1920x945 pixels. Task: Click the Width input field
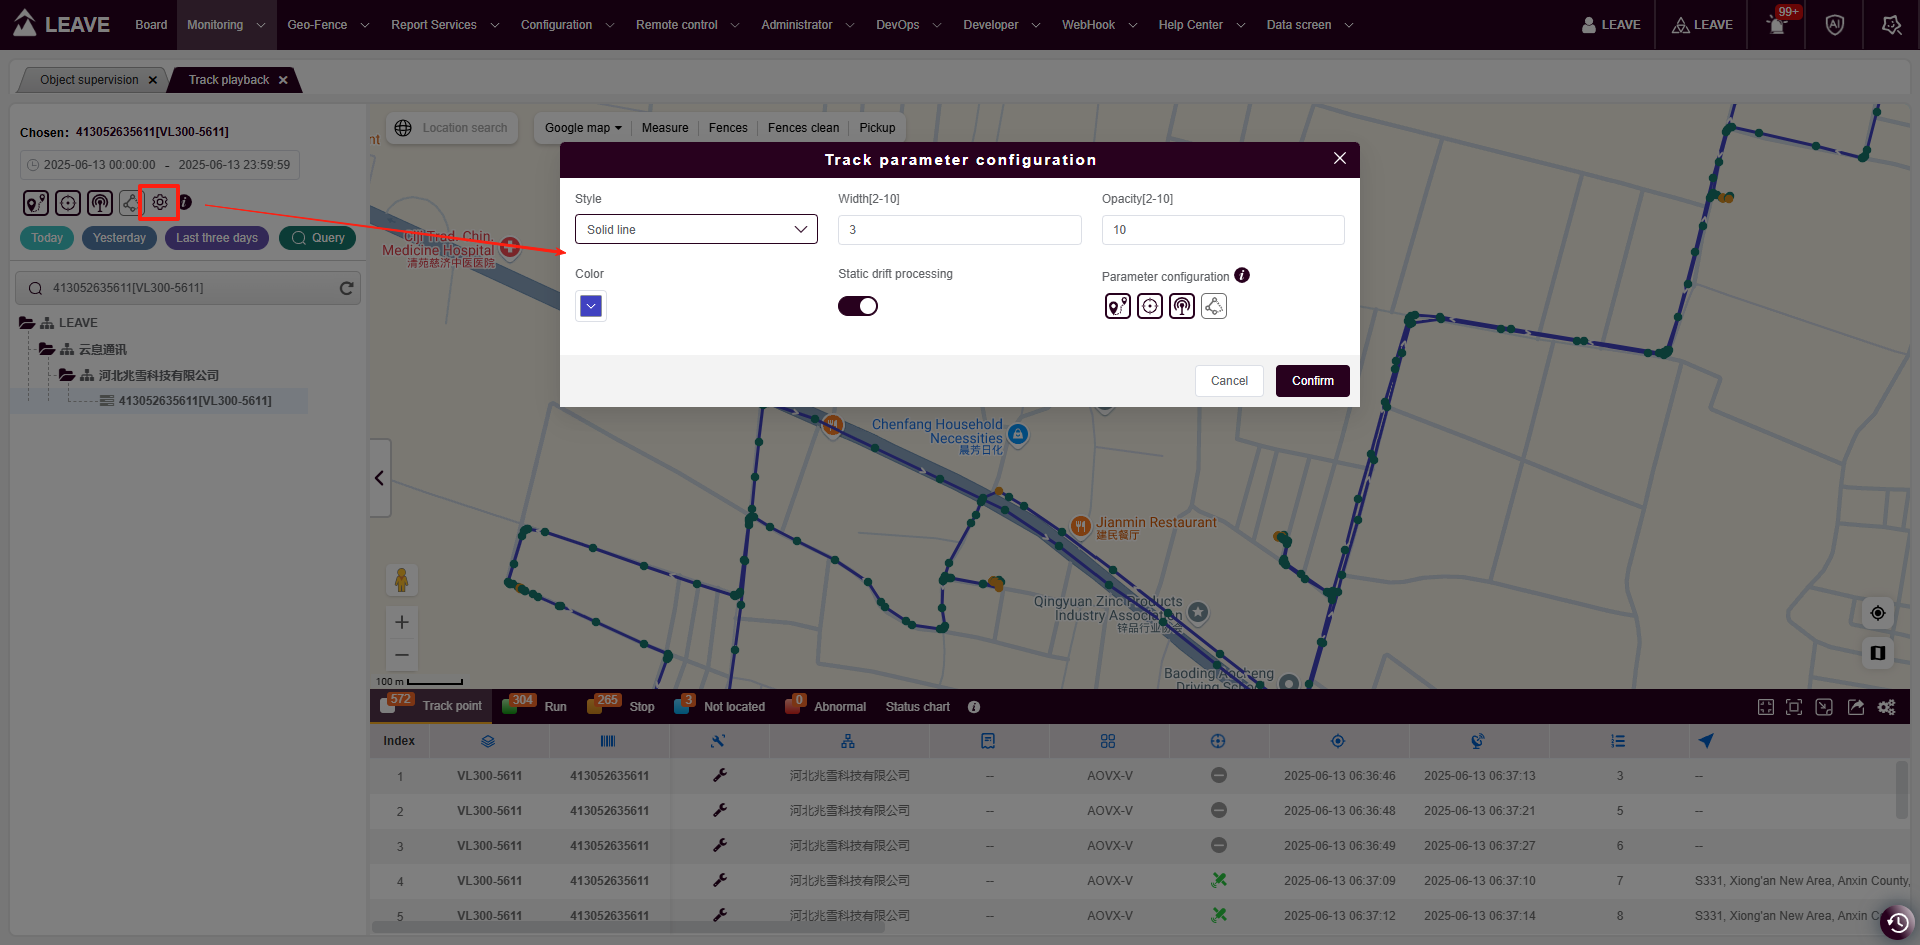point(959,229)
